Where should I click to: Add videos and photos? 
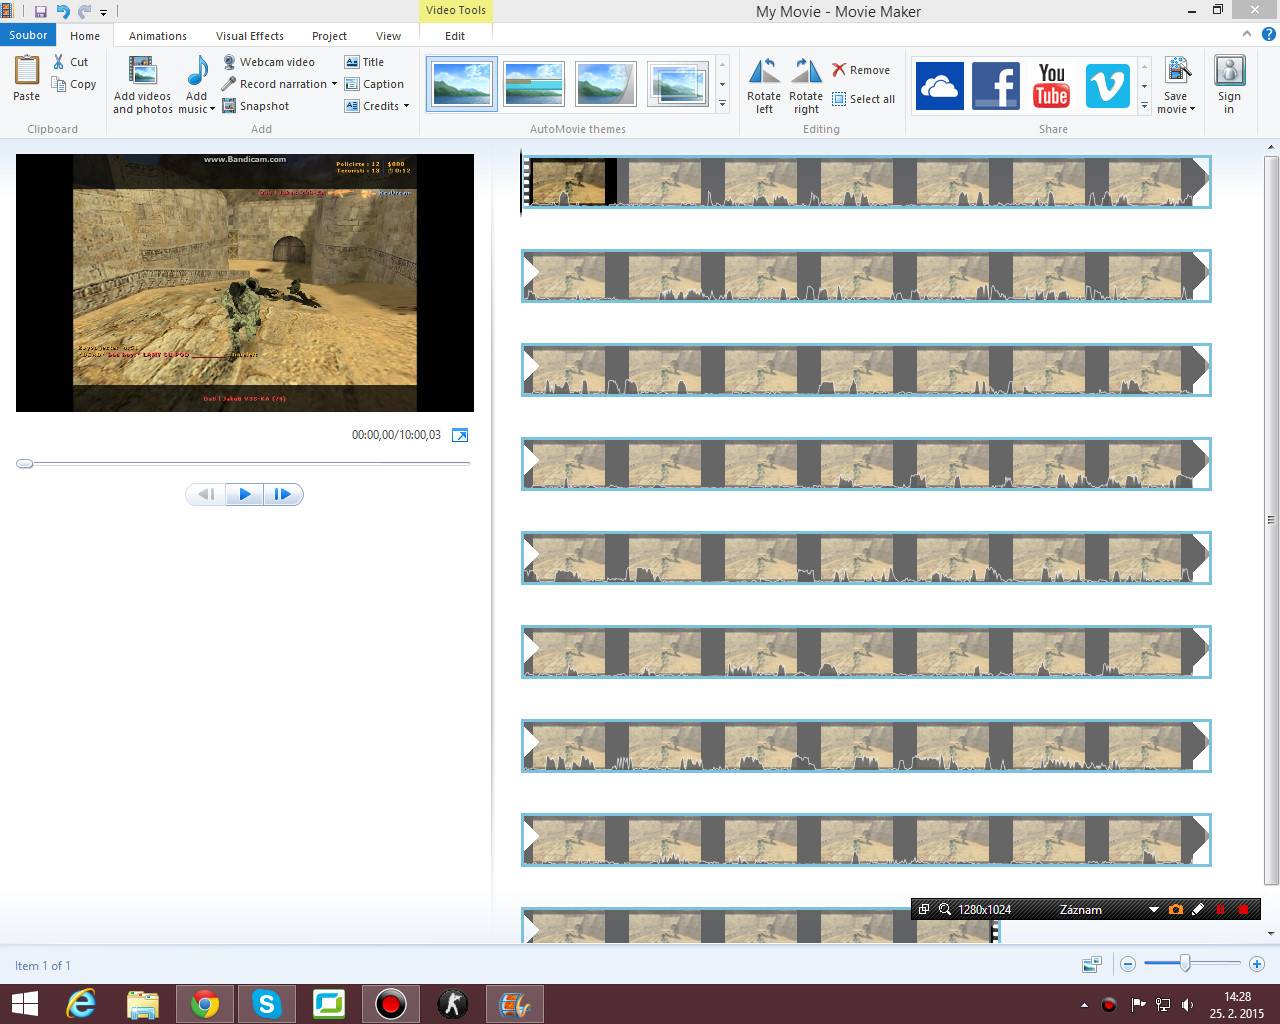point(143,84)
